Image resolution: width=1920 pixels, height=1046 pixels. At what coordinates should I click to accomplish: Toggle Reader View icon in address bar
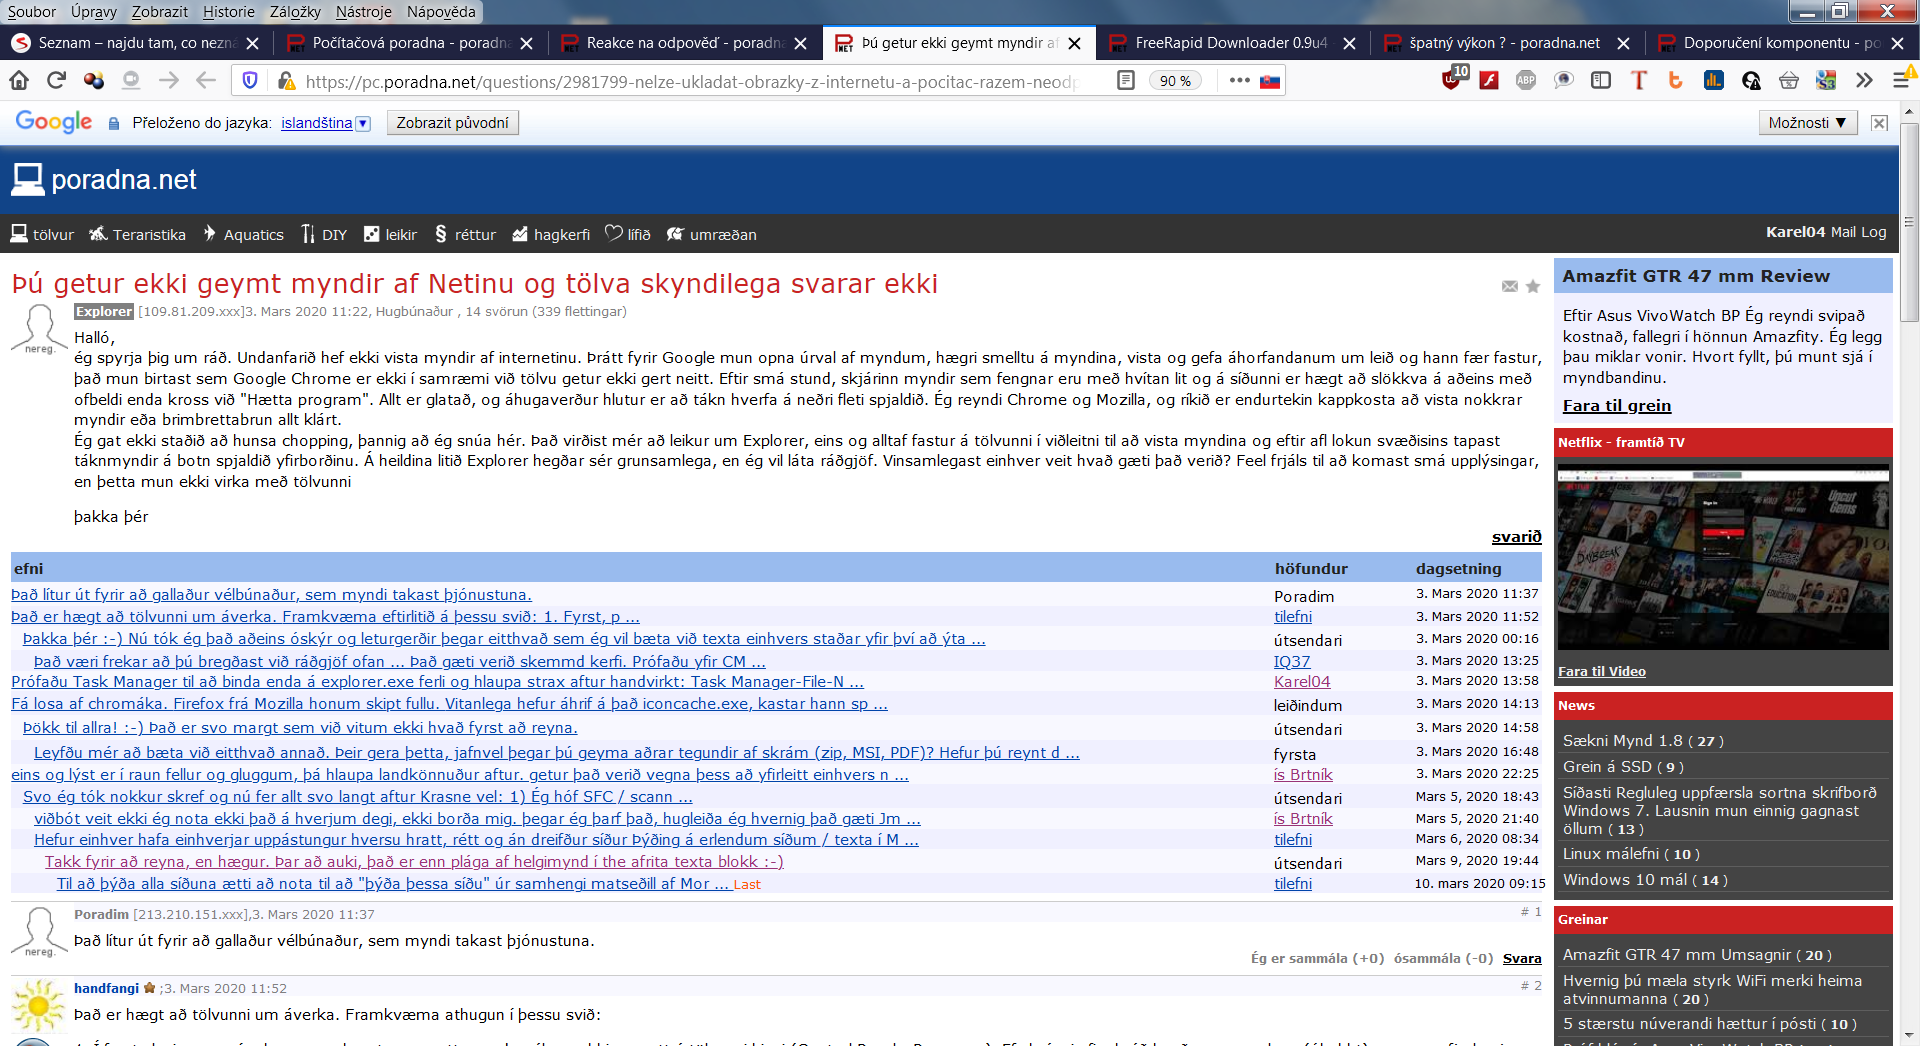[1126, 80]
